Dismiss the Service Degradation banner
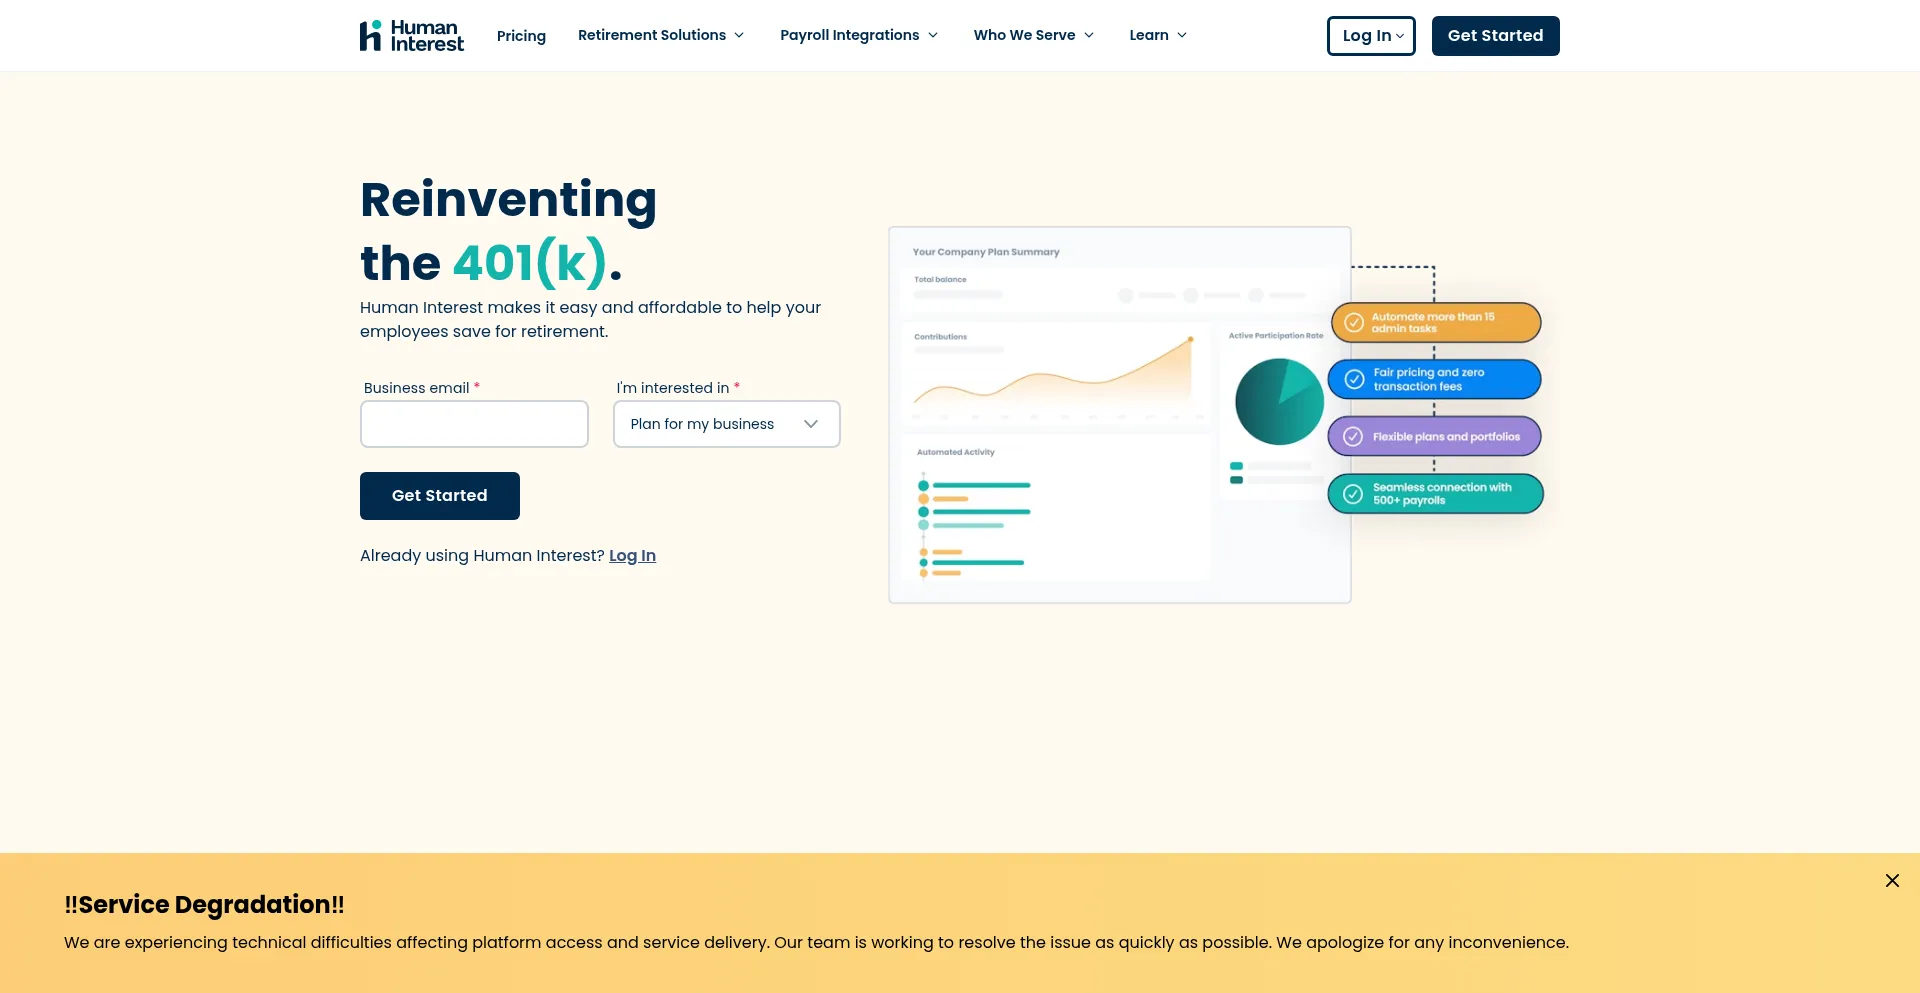Viewport: 1920px width, 993px height. click(x=1892, y=881)
